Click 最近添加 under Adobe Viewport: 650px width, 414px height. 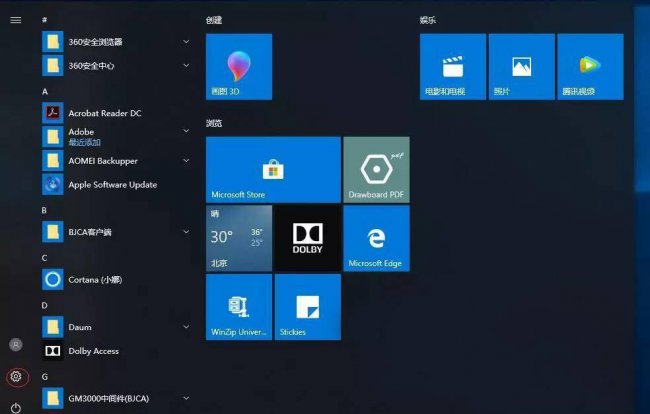click(x=85, y=142)
